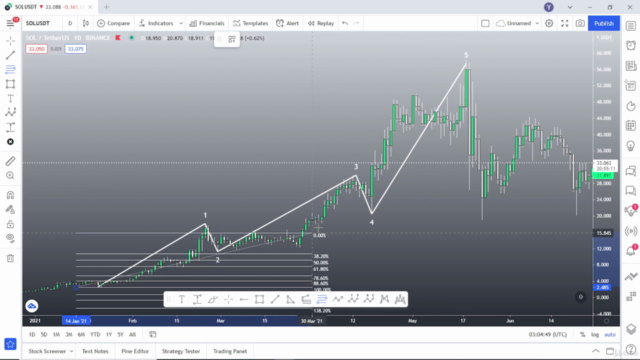
Task: Click the scroll to latest bar arrow
Action: point(580,297)
